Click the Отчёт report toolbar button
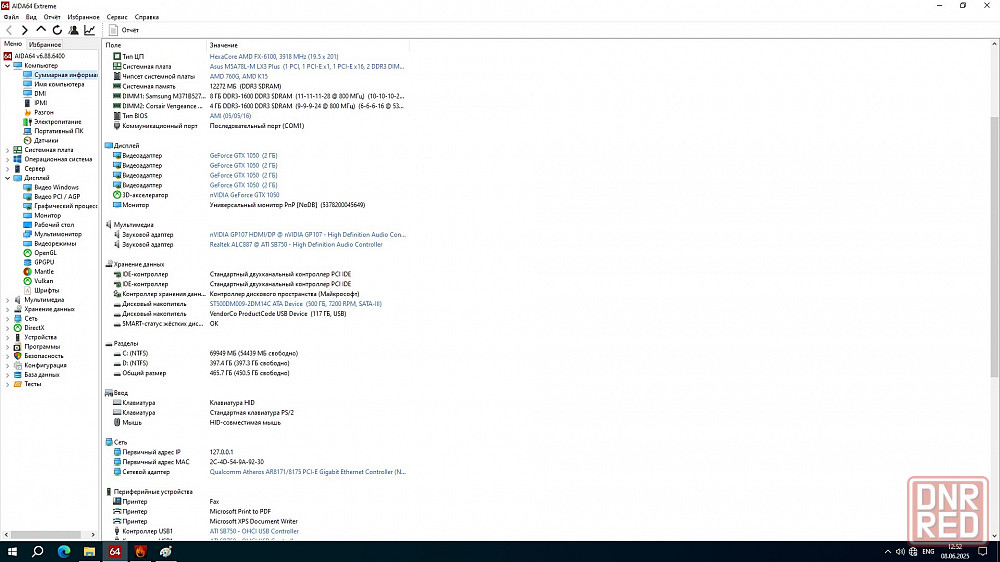This screenshot has height=562, width=1000. (124, 30)
